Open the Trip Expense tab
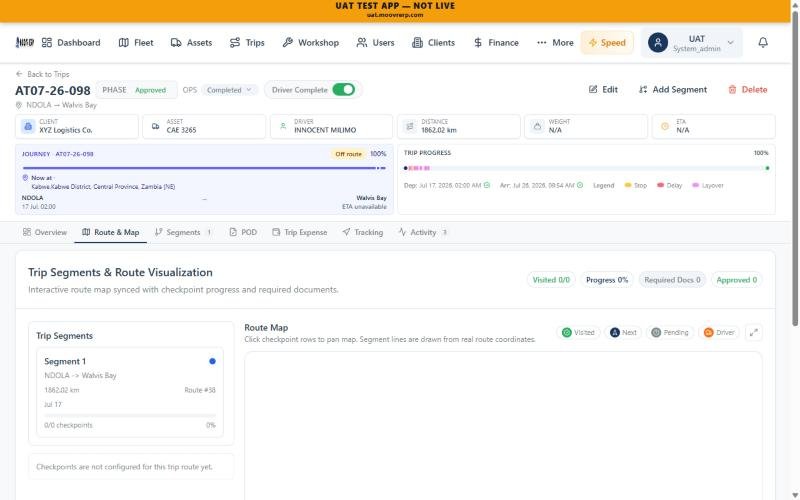The width and height of the screenshot is (800, 500). (x=299, y=232)
